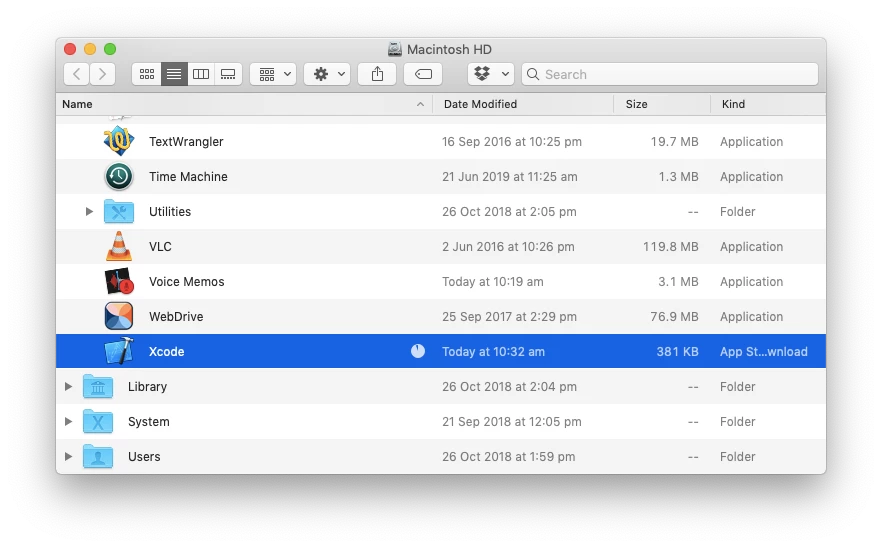This screenshot has width=882, height=548.
Task: Click the '76.9 MB' size value
Action: pos(674,317)
